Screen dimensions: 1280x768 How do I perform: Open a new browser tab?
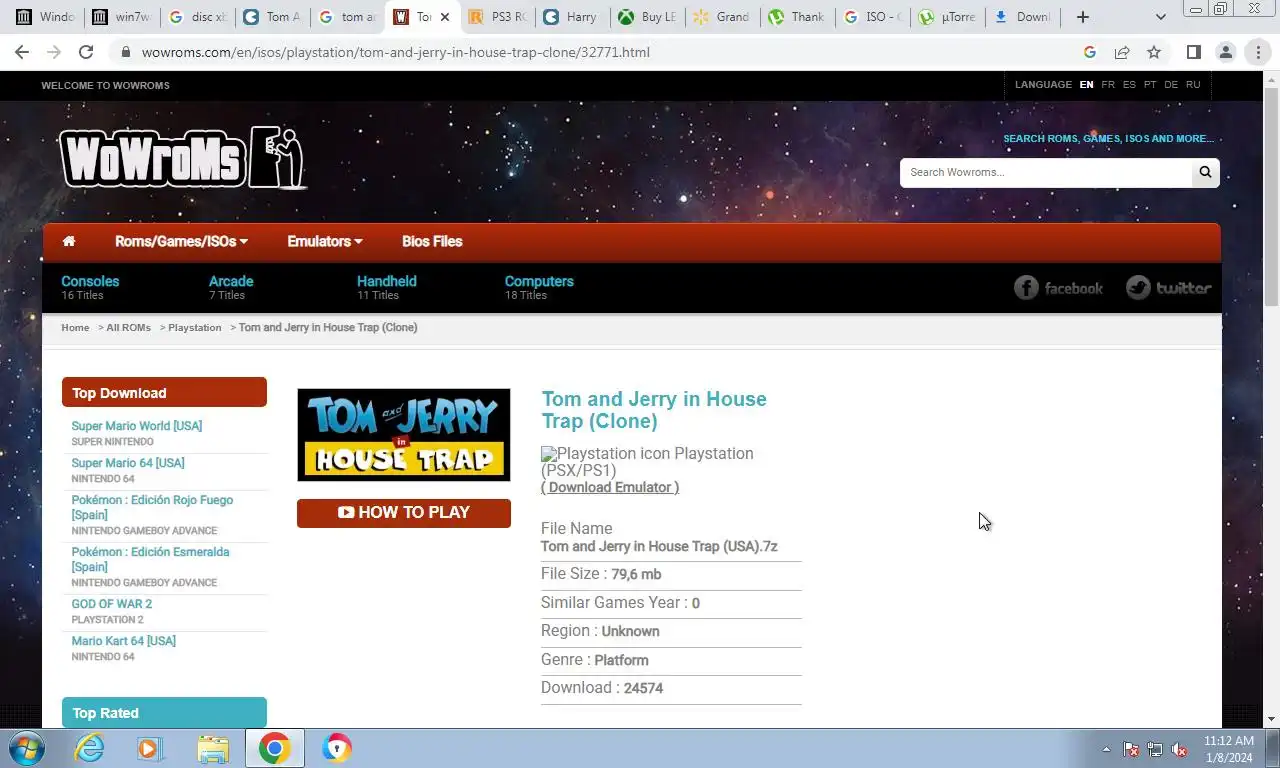pyautogui.click(x=1082, y=17)
